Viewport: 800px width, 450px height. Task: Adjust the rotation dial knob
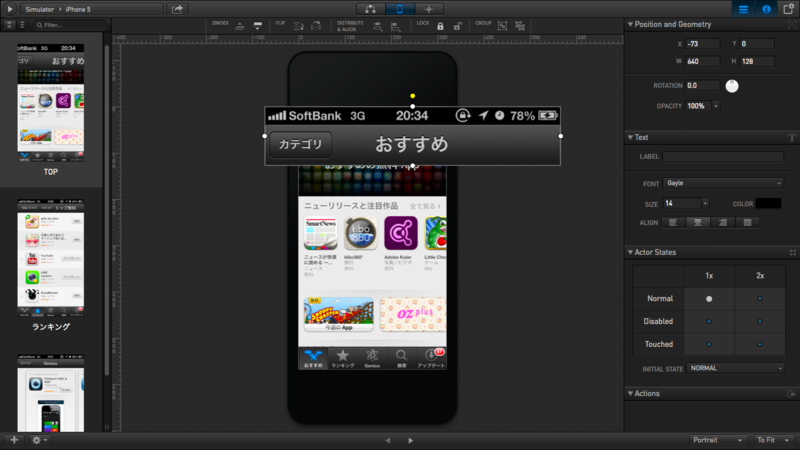[732, 86]
